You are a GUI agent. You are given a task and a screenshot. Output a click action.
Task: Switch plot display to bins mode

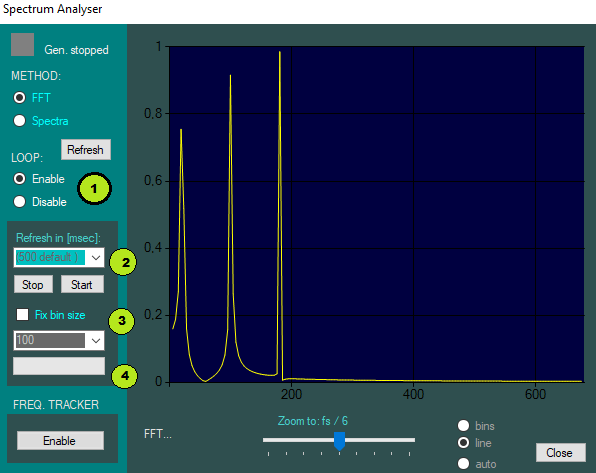(463, 425)
